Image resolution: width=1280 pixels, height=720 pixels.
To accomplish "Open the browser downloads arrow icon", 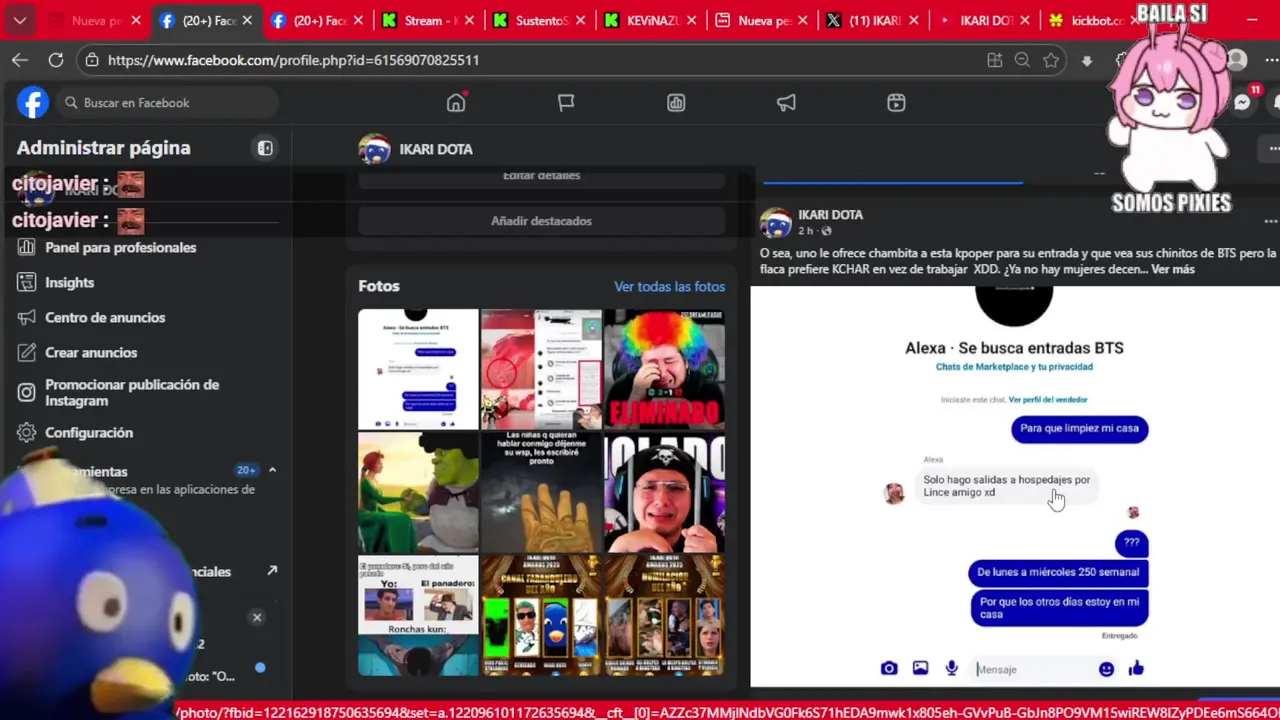I will 1087,61.
